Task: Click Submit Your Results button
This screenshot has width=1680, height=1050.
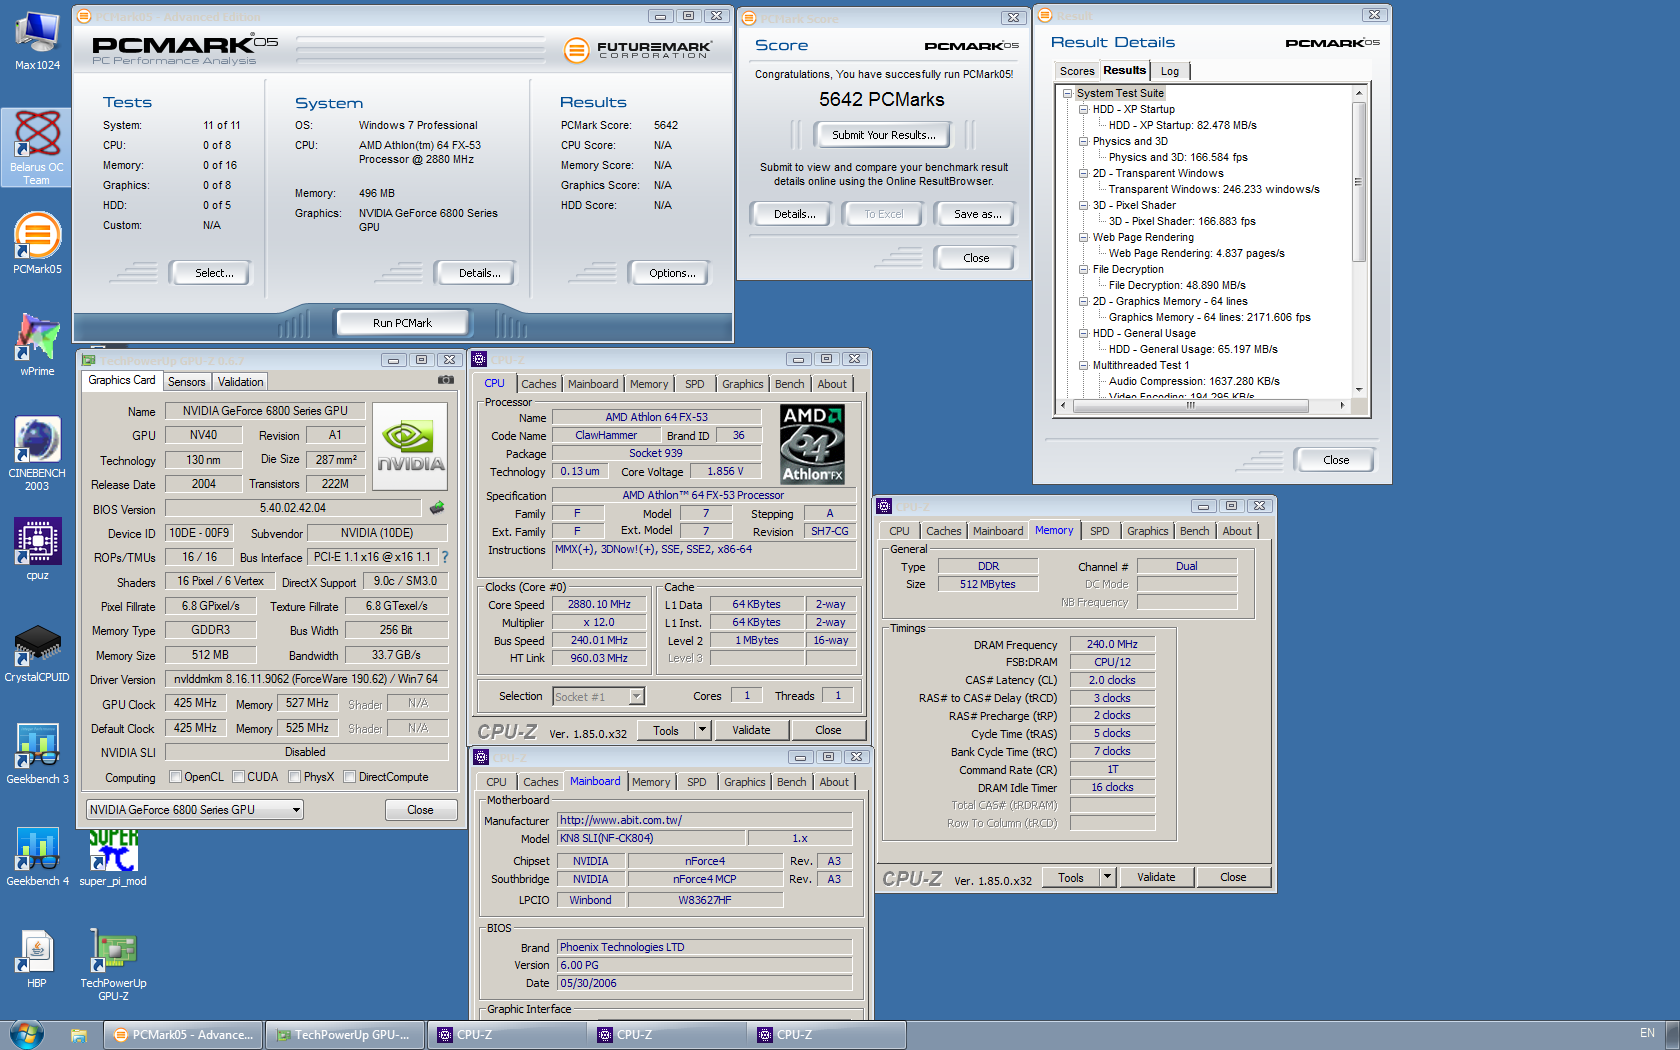Action: point(884,135)
